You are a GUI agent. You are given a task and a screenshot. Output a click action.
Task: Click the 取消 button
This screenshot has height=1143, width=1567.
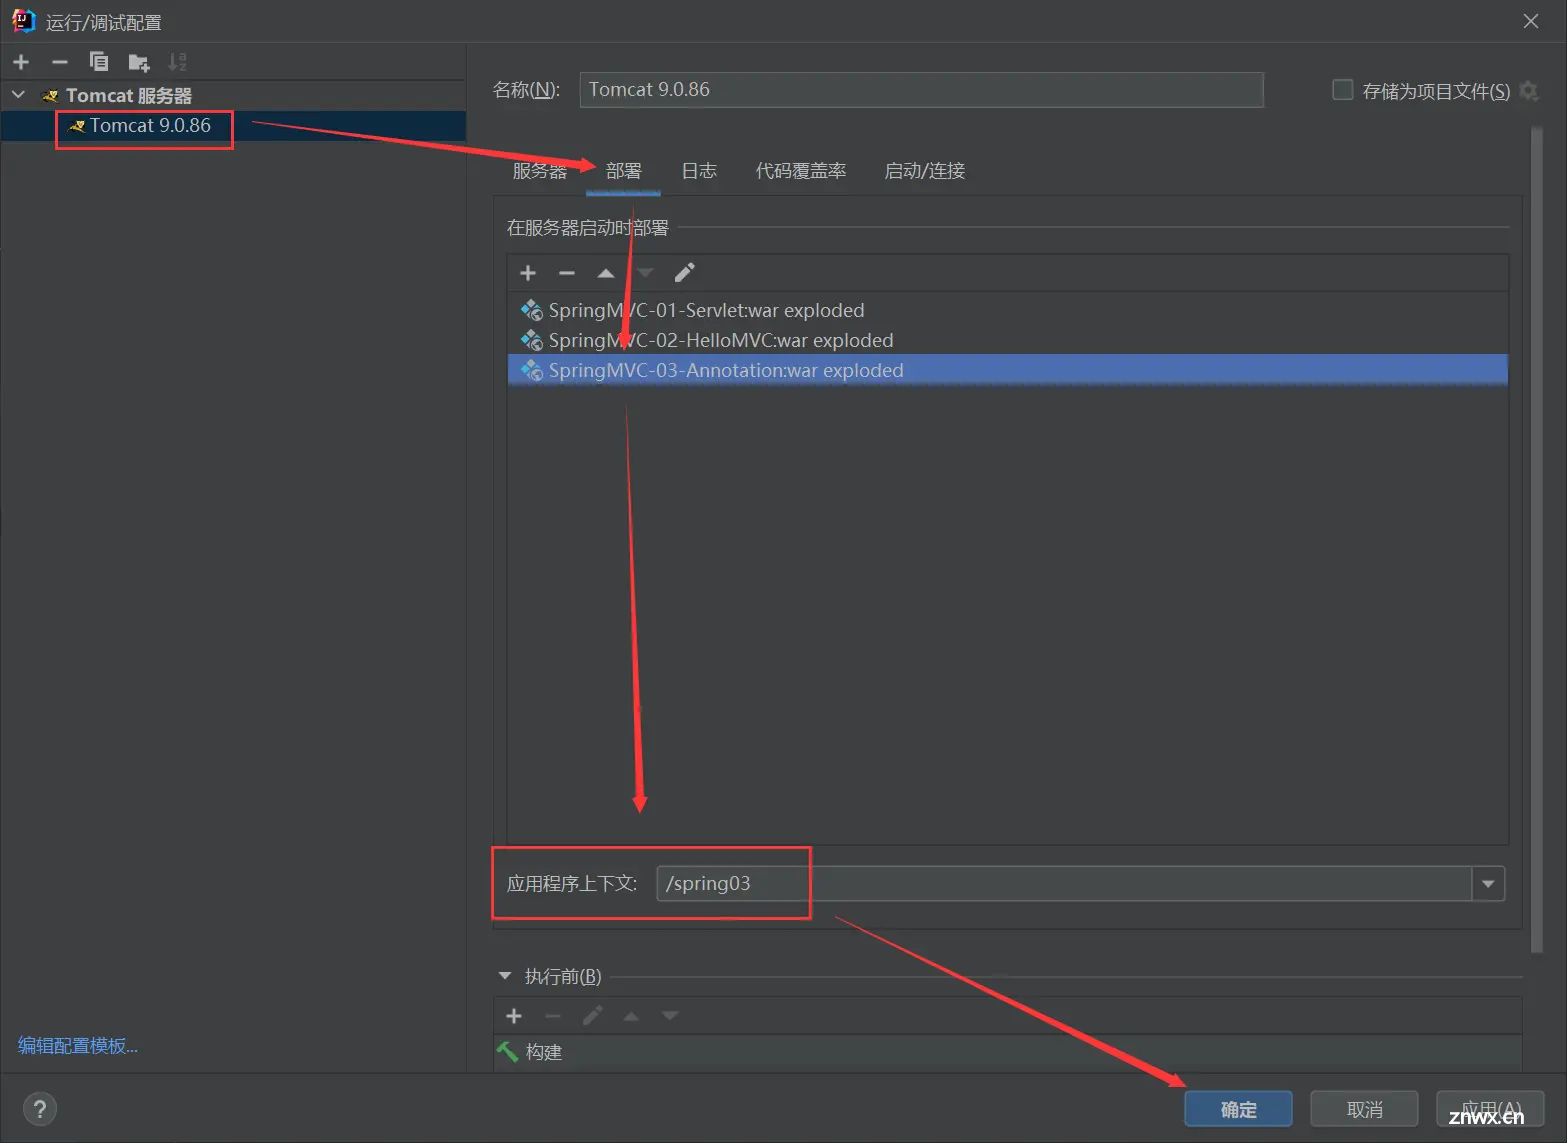[x=1364, y=1109]
